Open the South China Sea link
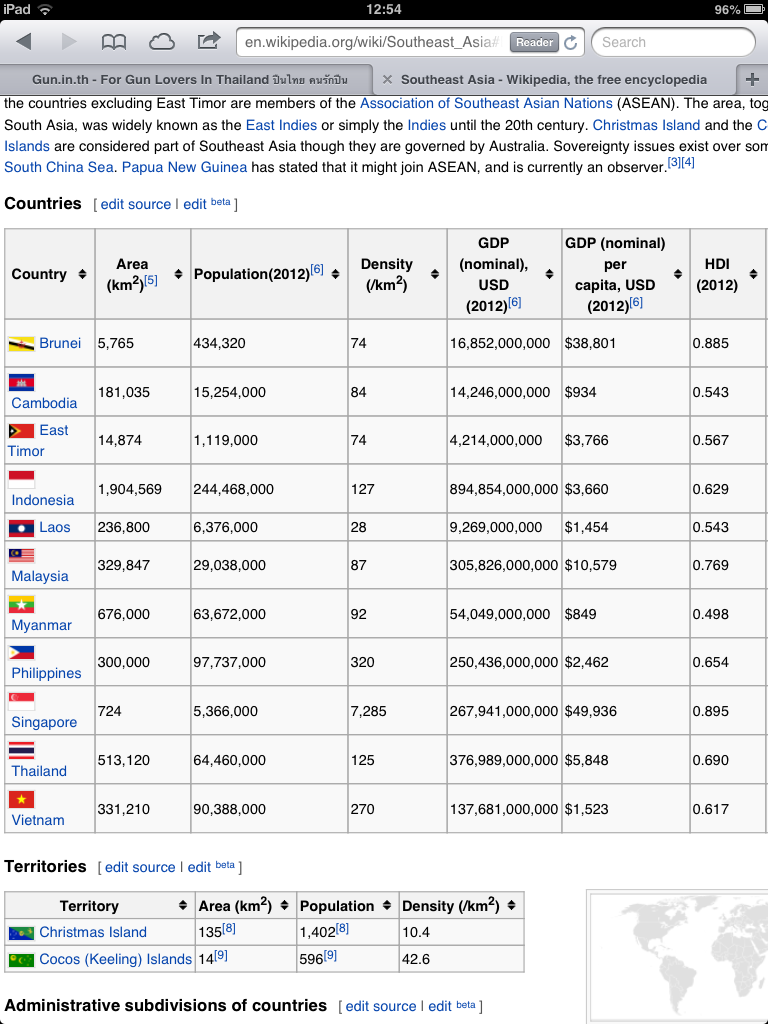The height and width of the screenshot is (1024, 768). click(59, 167)
